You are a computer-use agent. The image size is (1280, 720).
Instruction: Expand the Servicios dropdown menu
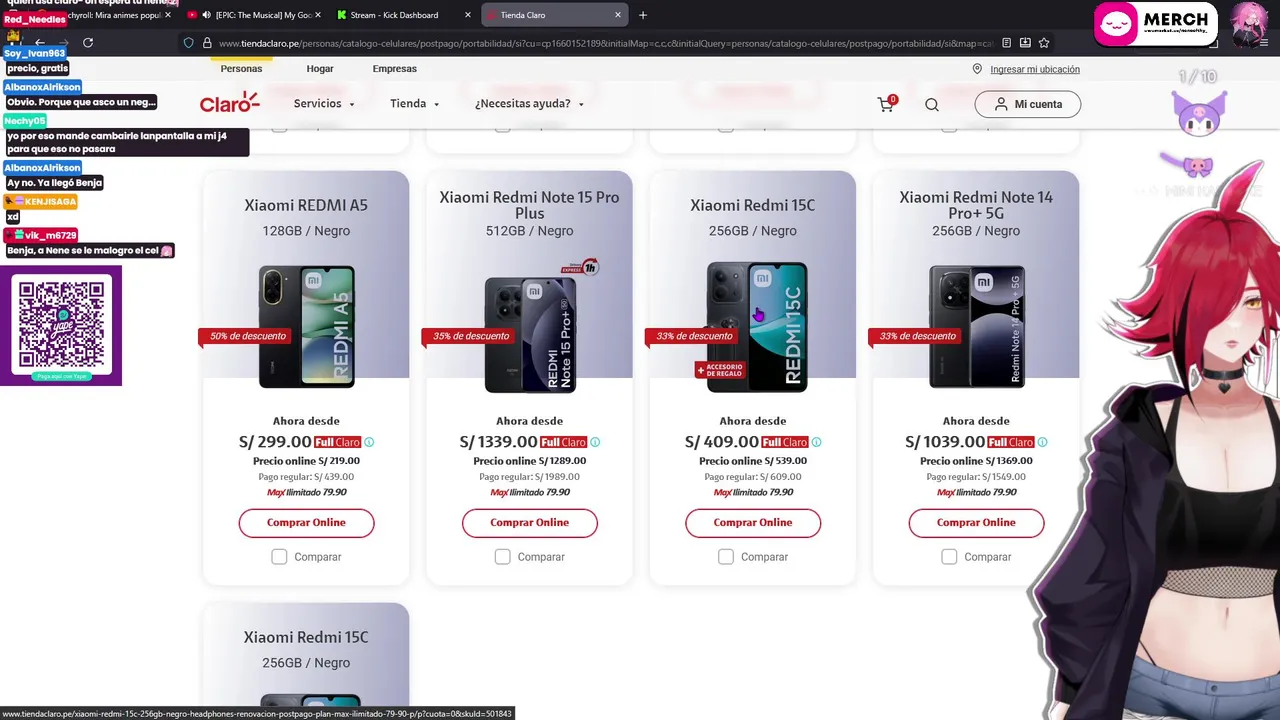click(324, 104)
